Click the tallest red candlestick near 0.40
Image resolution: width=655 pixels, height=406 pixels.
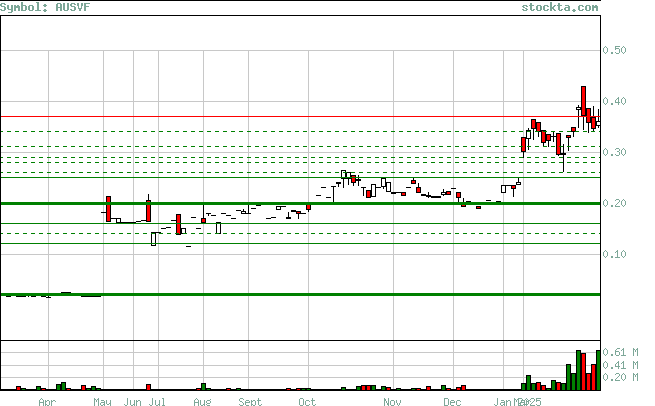coord(584,101)
